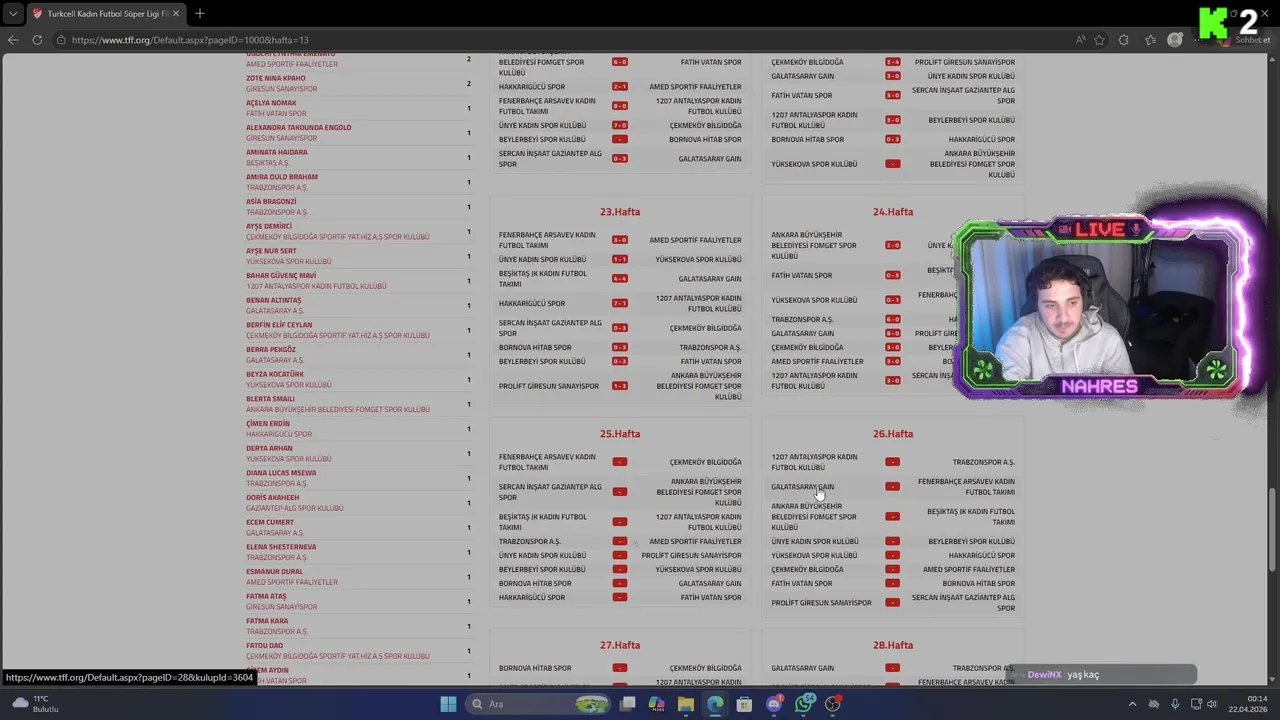Viewport: 1280px width, 720px height.
Task: Open player Berfin Elif Ceylan link
Action: tap(279, 325)
